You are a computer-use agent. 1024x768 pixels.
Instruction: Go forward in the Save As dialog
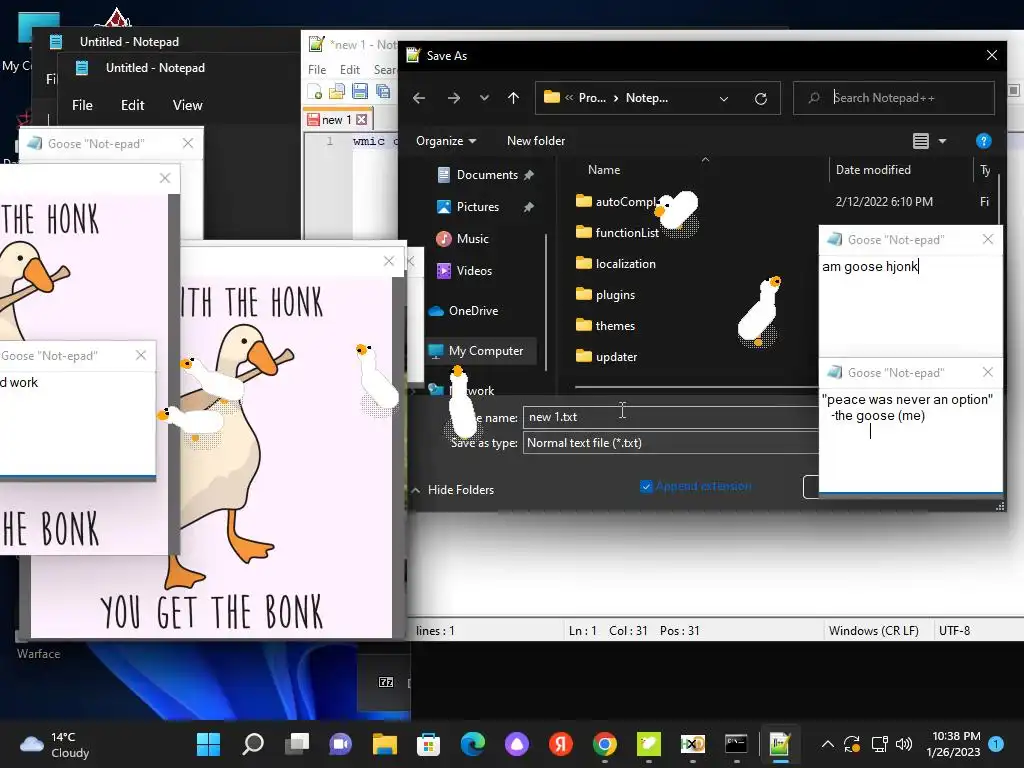point(453,98)
